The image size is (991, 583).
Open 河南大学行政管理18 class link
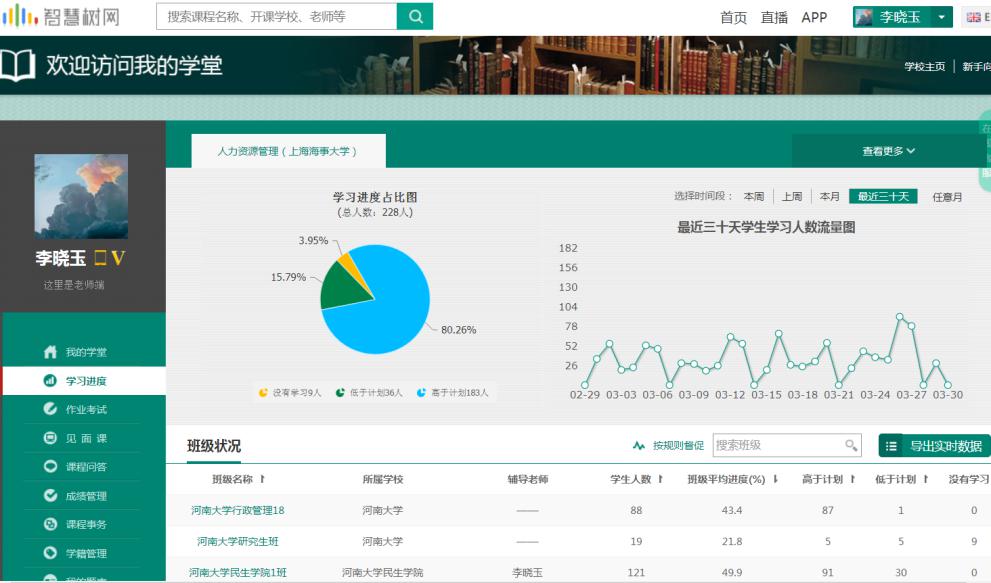tap(238, 511)
